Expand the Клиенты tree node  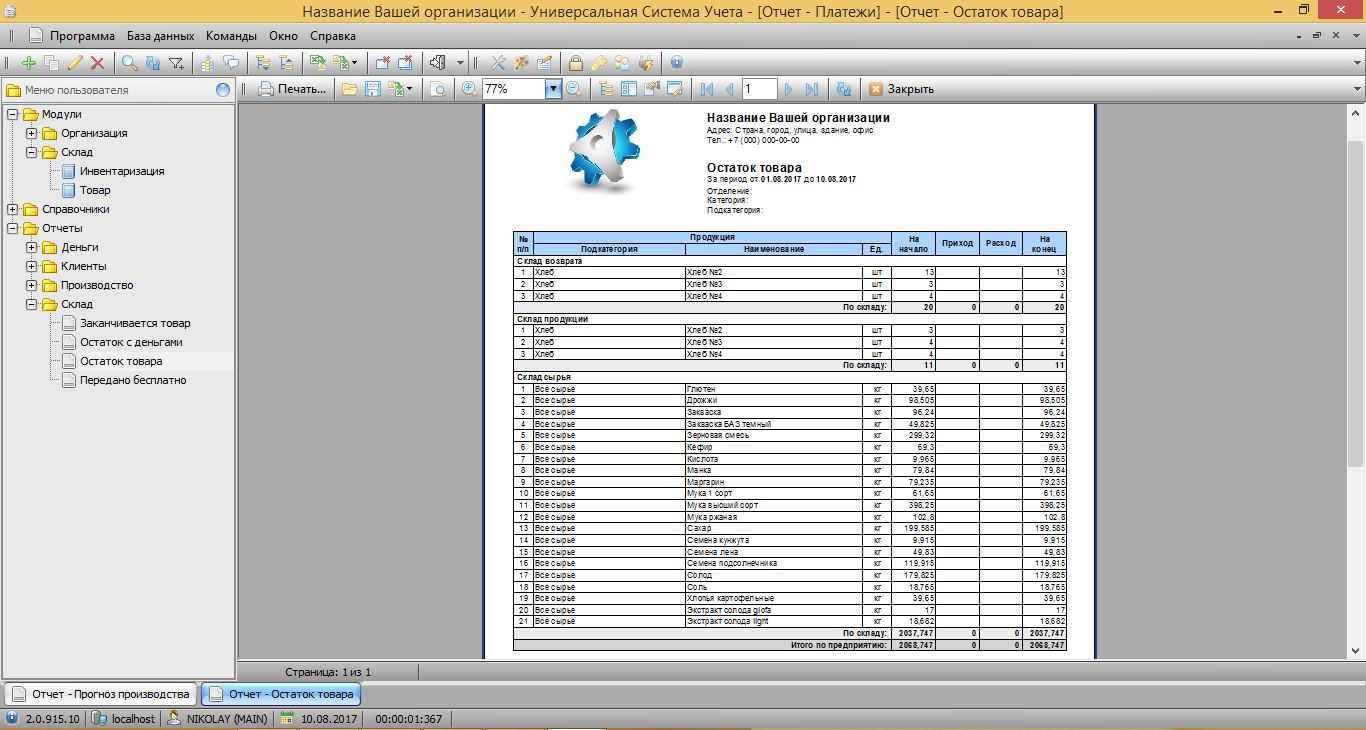(32, 266)
